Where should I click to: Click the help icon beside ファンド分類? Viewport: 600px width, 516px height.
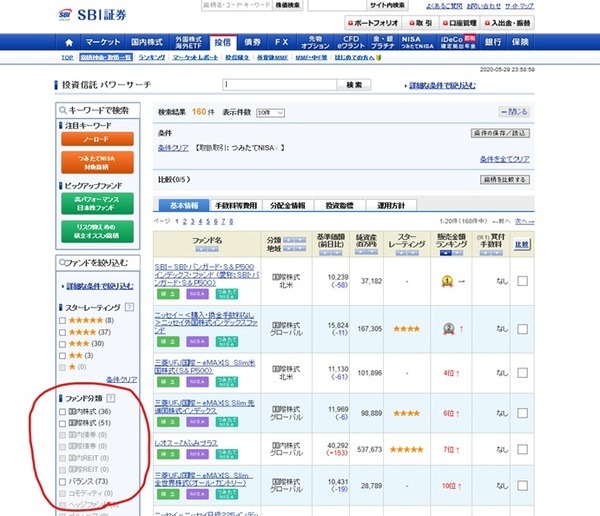pos(111,398)
